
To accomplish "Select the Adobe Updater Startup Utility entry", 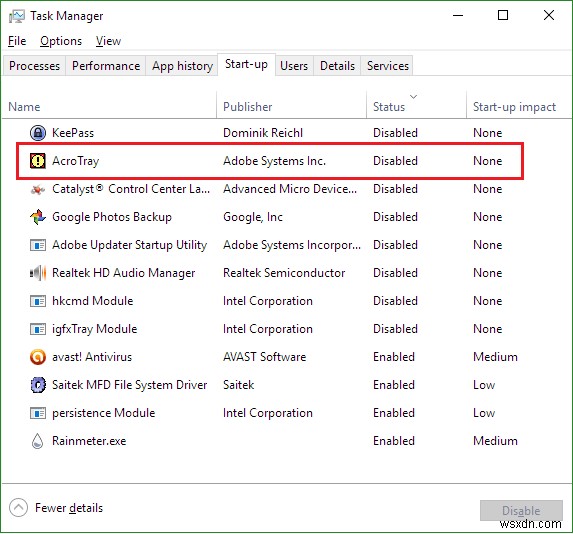I will 129,245.
